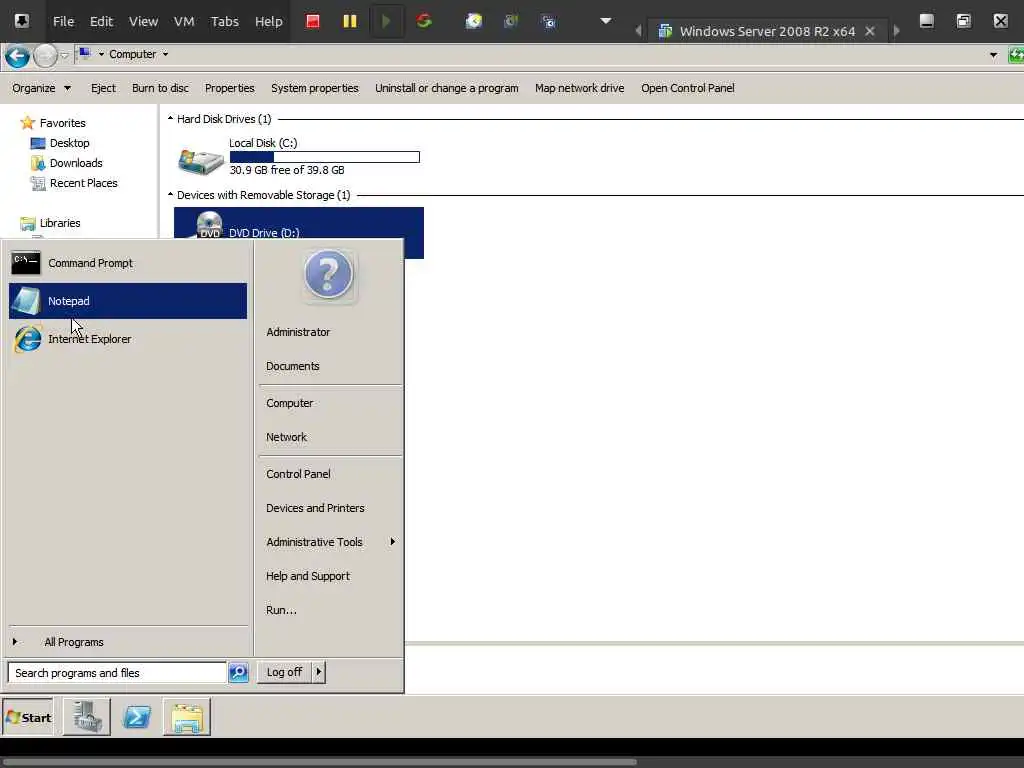Screen dimensions: 1024x768
Task: Open Documents from Start menu
Action: (293, 366)
